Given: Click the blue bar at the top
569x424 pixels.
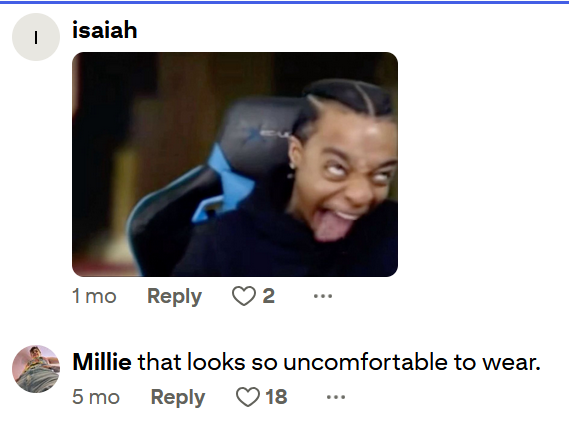Looking at the screenshot, I should point(284,2).
